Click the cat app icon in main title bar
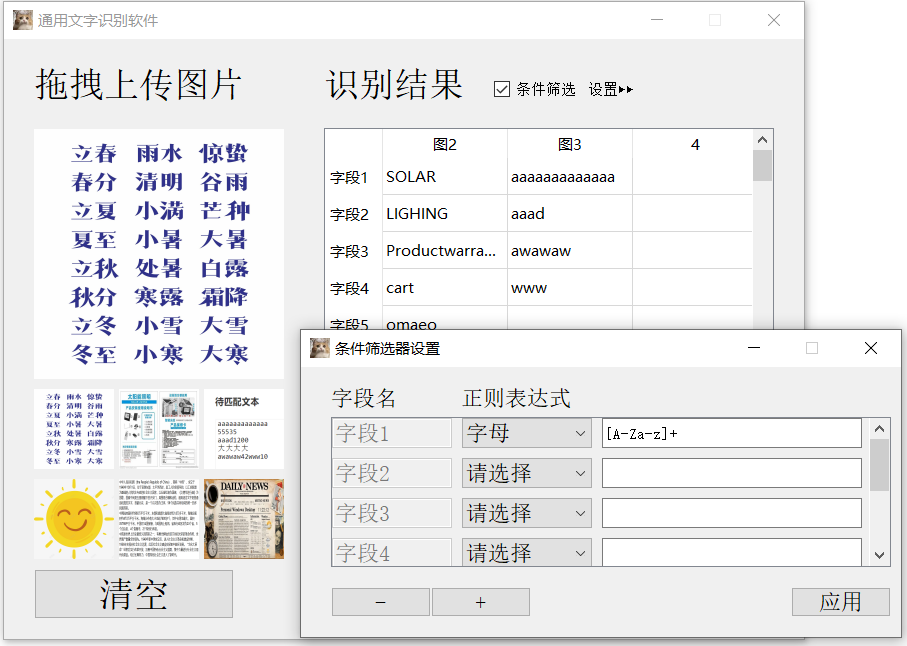 point(22,19)
